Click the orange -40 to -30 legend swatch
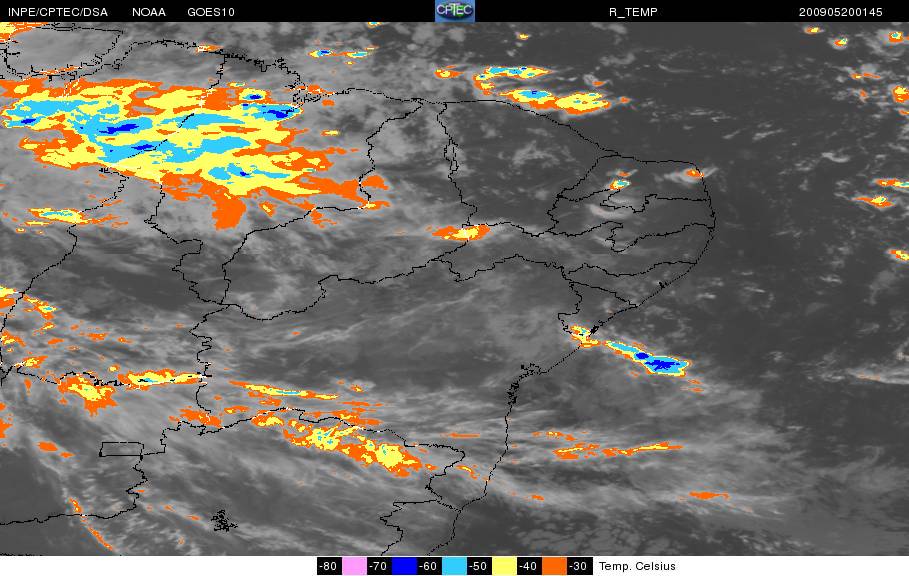 tap(554, 566)
